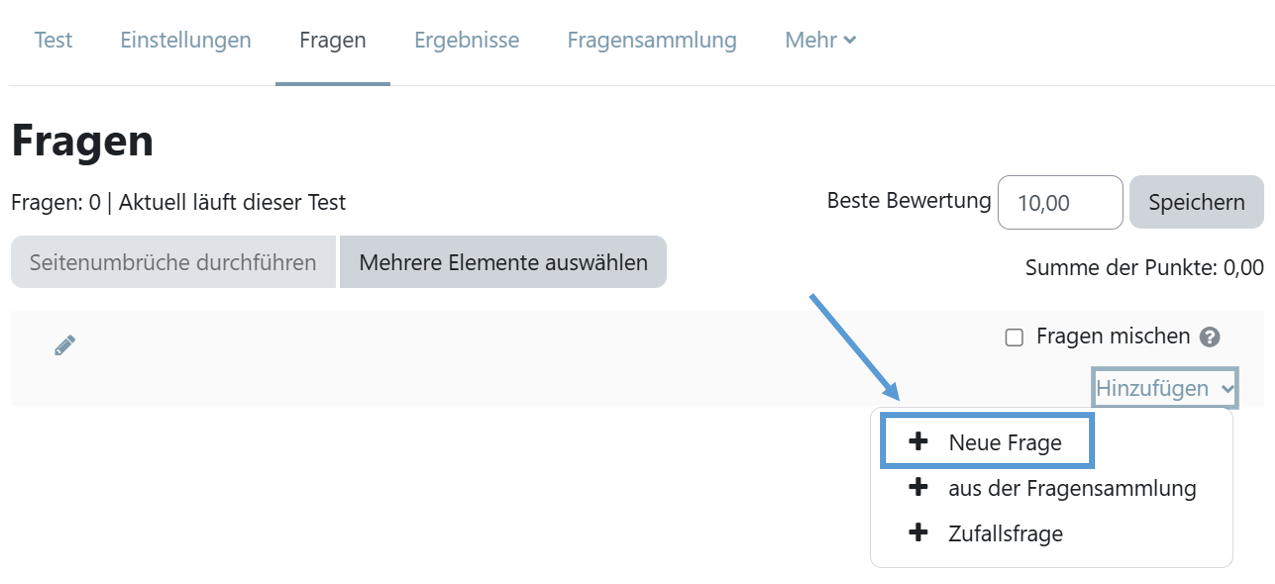
Task: Click Mehrere Elemente auswählen button
Action: coord(503,262)
